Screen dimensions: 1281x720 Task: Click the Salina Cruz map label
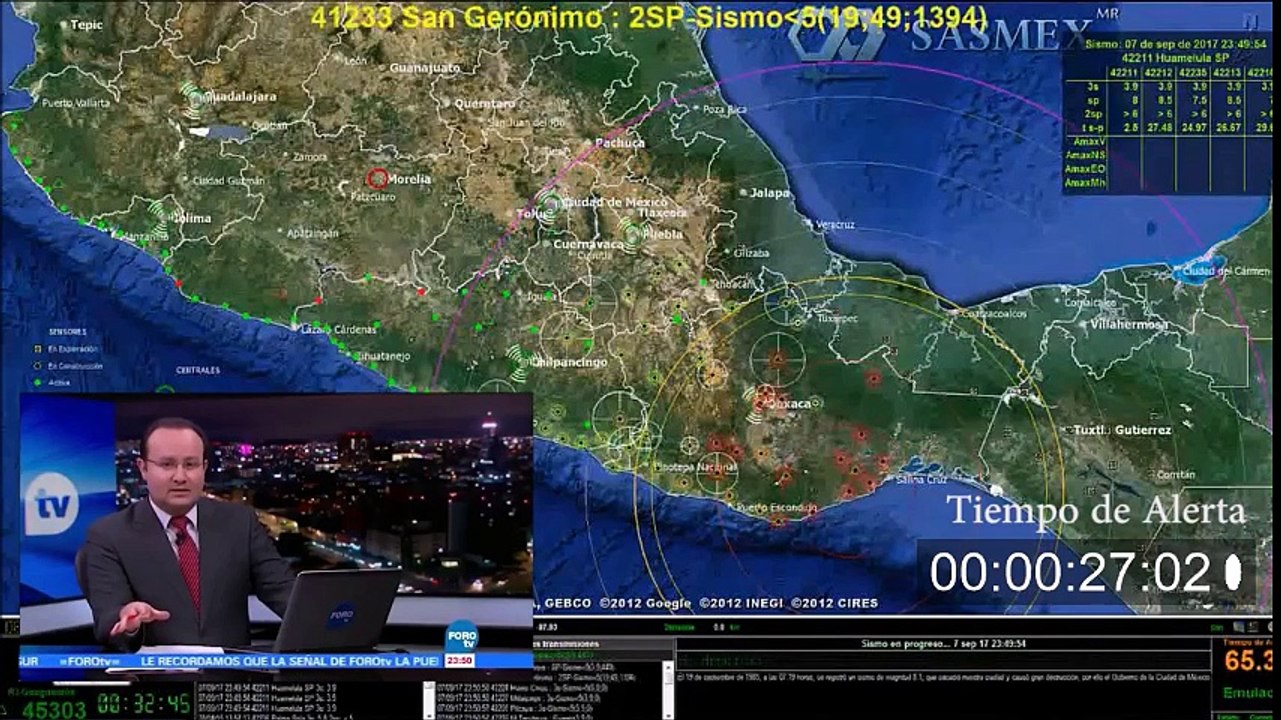920,480
